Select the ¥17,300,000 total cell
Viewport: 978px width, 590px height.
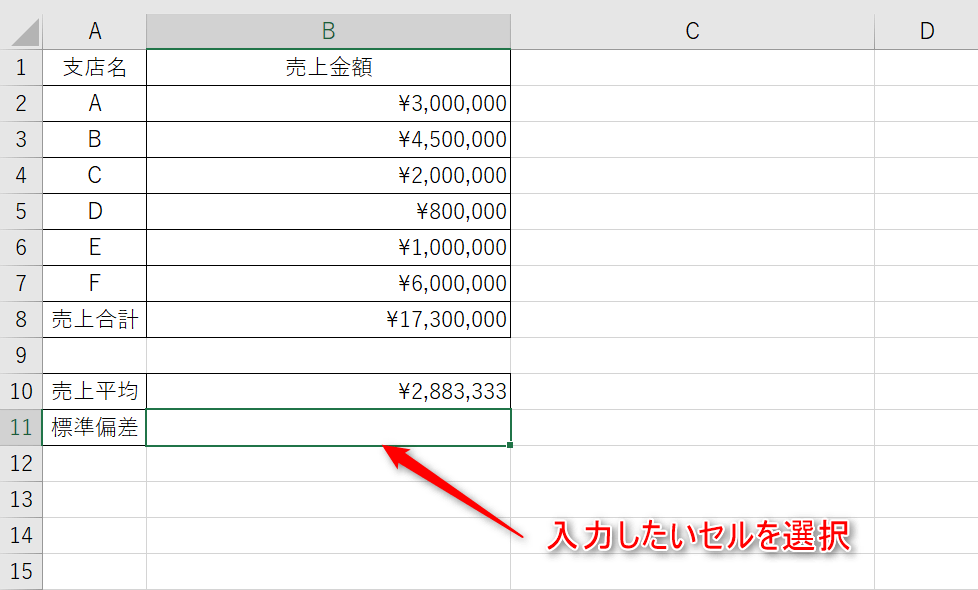pos(328,319)
